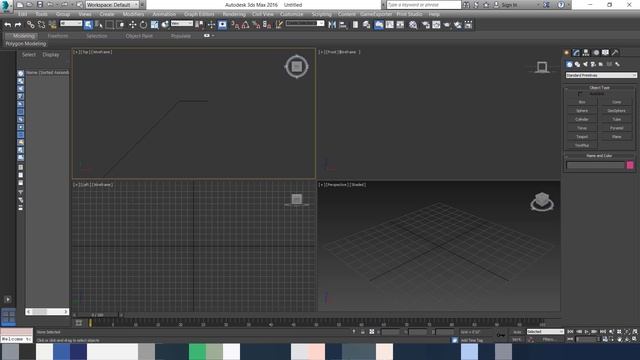Create a Teapot primitive
The image size is (640, 360).
[582, 136]
